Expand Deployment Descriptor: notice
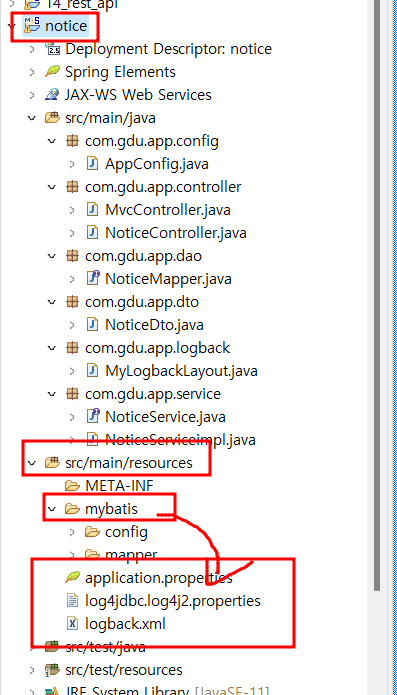Viewport: 397px width, 695px height. [x=32, y=49]
